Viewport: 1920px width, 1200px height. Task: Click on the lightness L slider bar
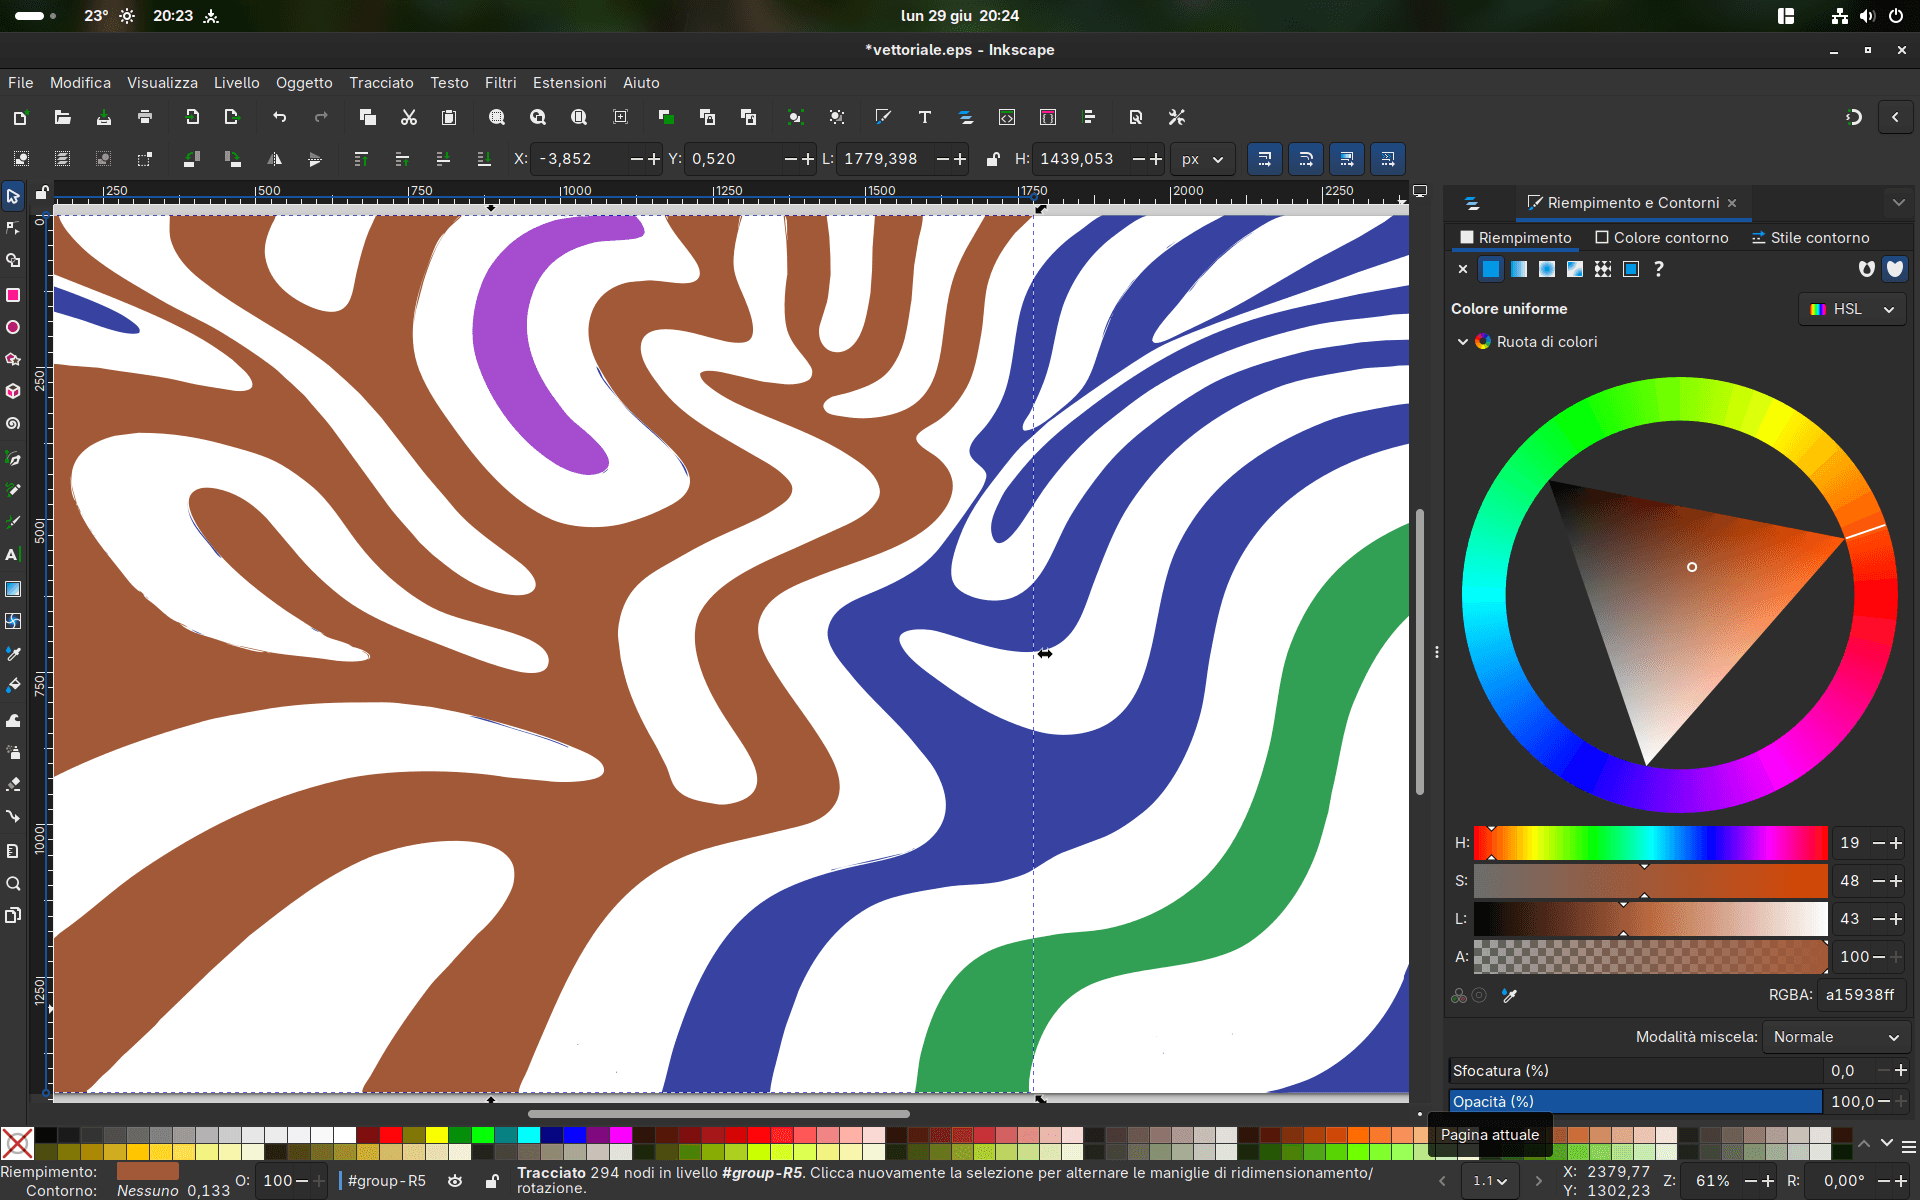tap(1650, 919)
